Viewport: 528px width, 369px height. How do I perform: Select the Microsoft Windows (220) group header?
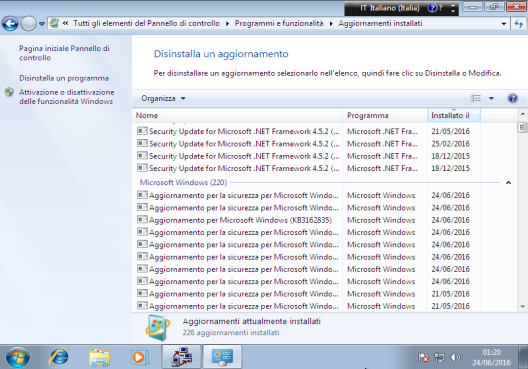click(184, 182)
